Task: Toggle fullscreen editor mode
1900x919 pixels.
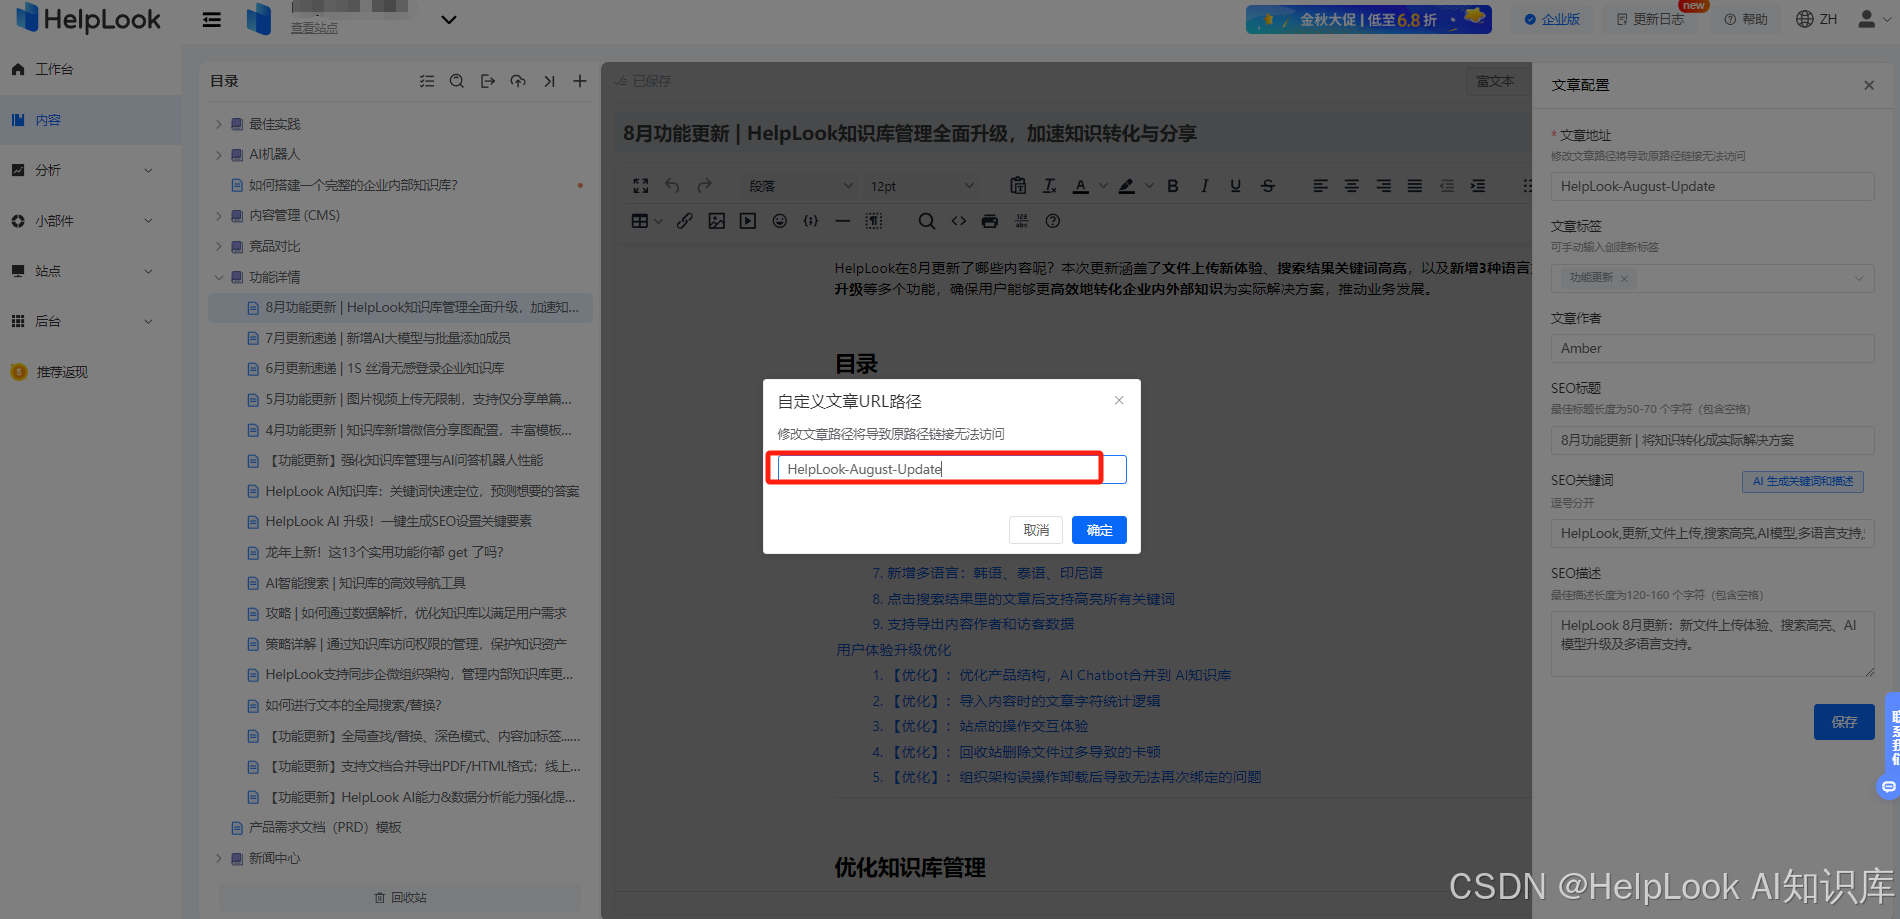Action: [x=641, y=186]
